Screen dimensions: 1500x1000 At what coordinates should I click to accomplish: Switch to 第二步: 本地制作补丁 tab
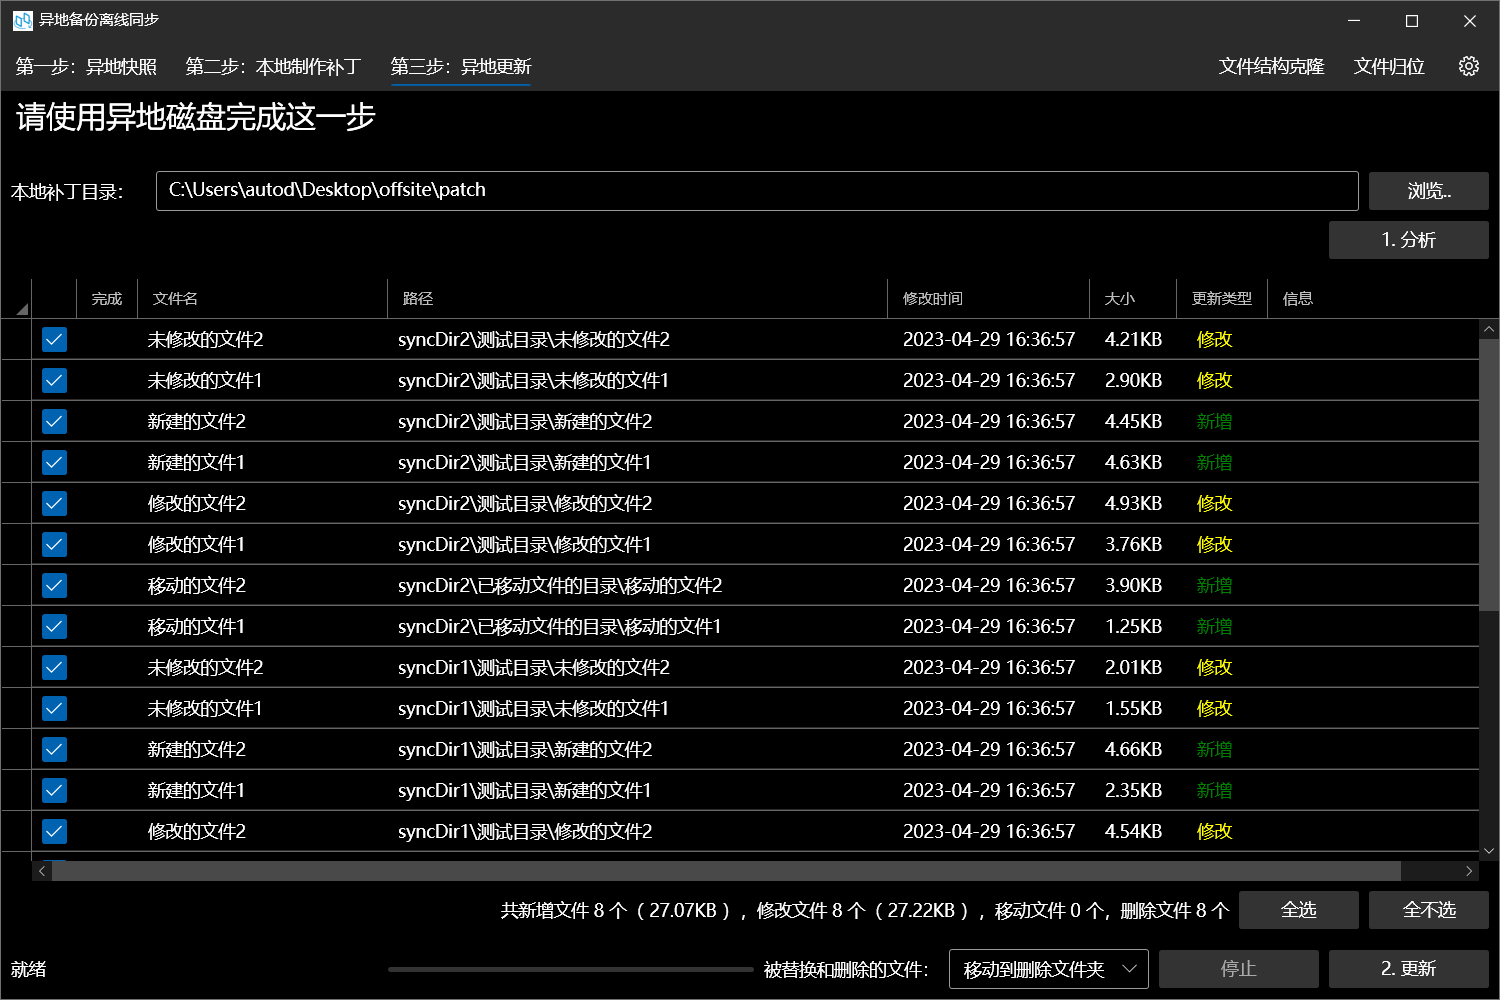coord(273,67)
